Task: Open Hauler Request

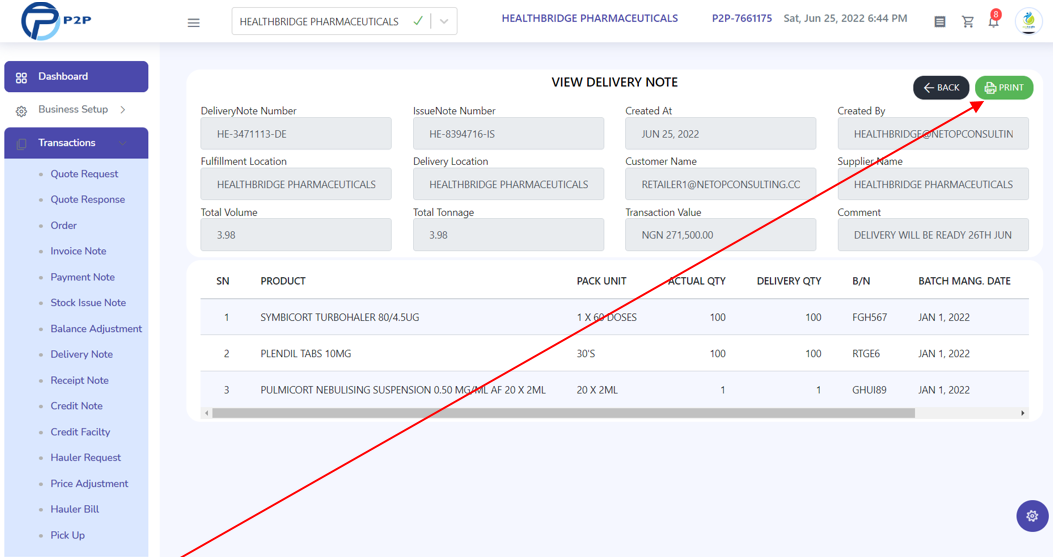Action: [85, 458]
